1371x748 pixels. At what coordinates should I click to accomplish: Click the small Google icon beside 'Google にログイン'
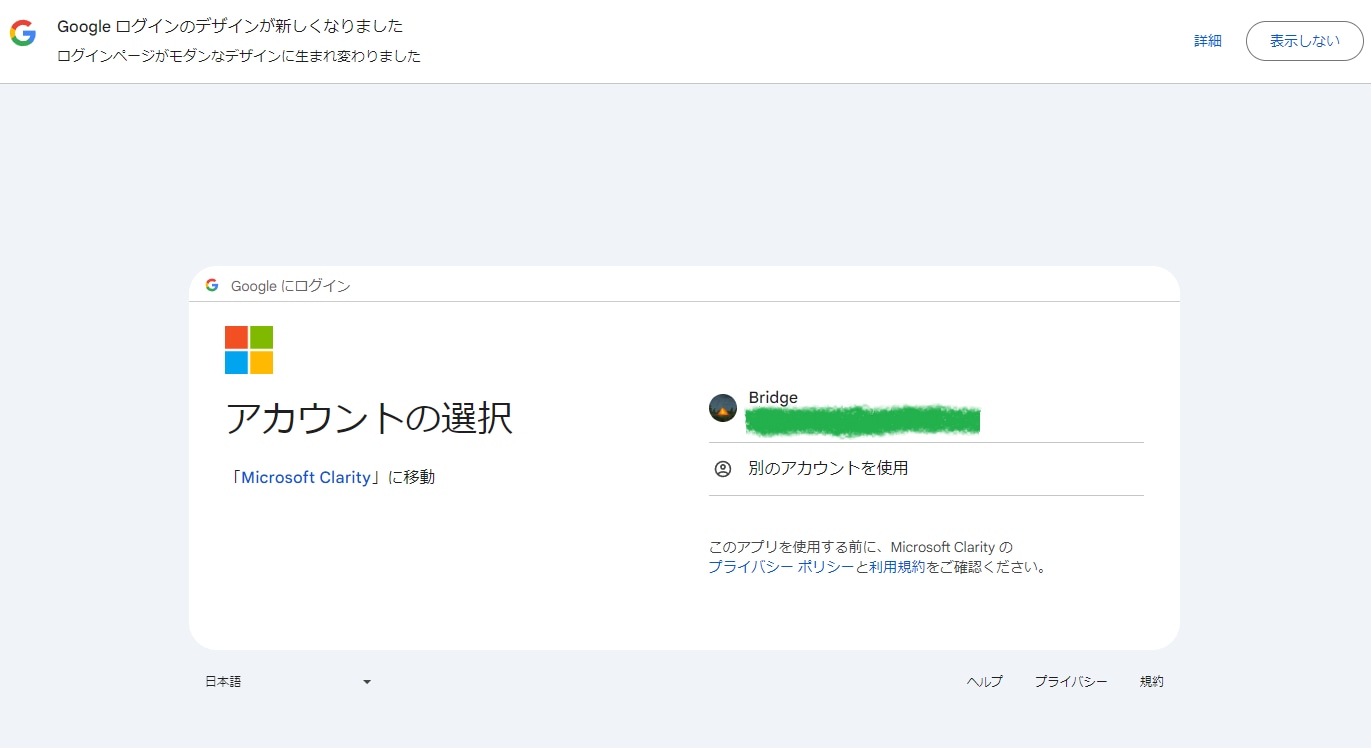click(x=212, y=285)
